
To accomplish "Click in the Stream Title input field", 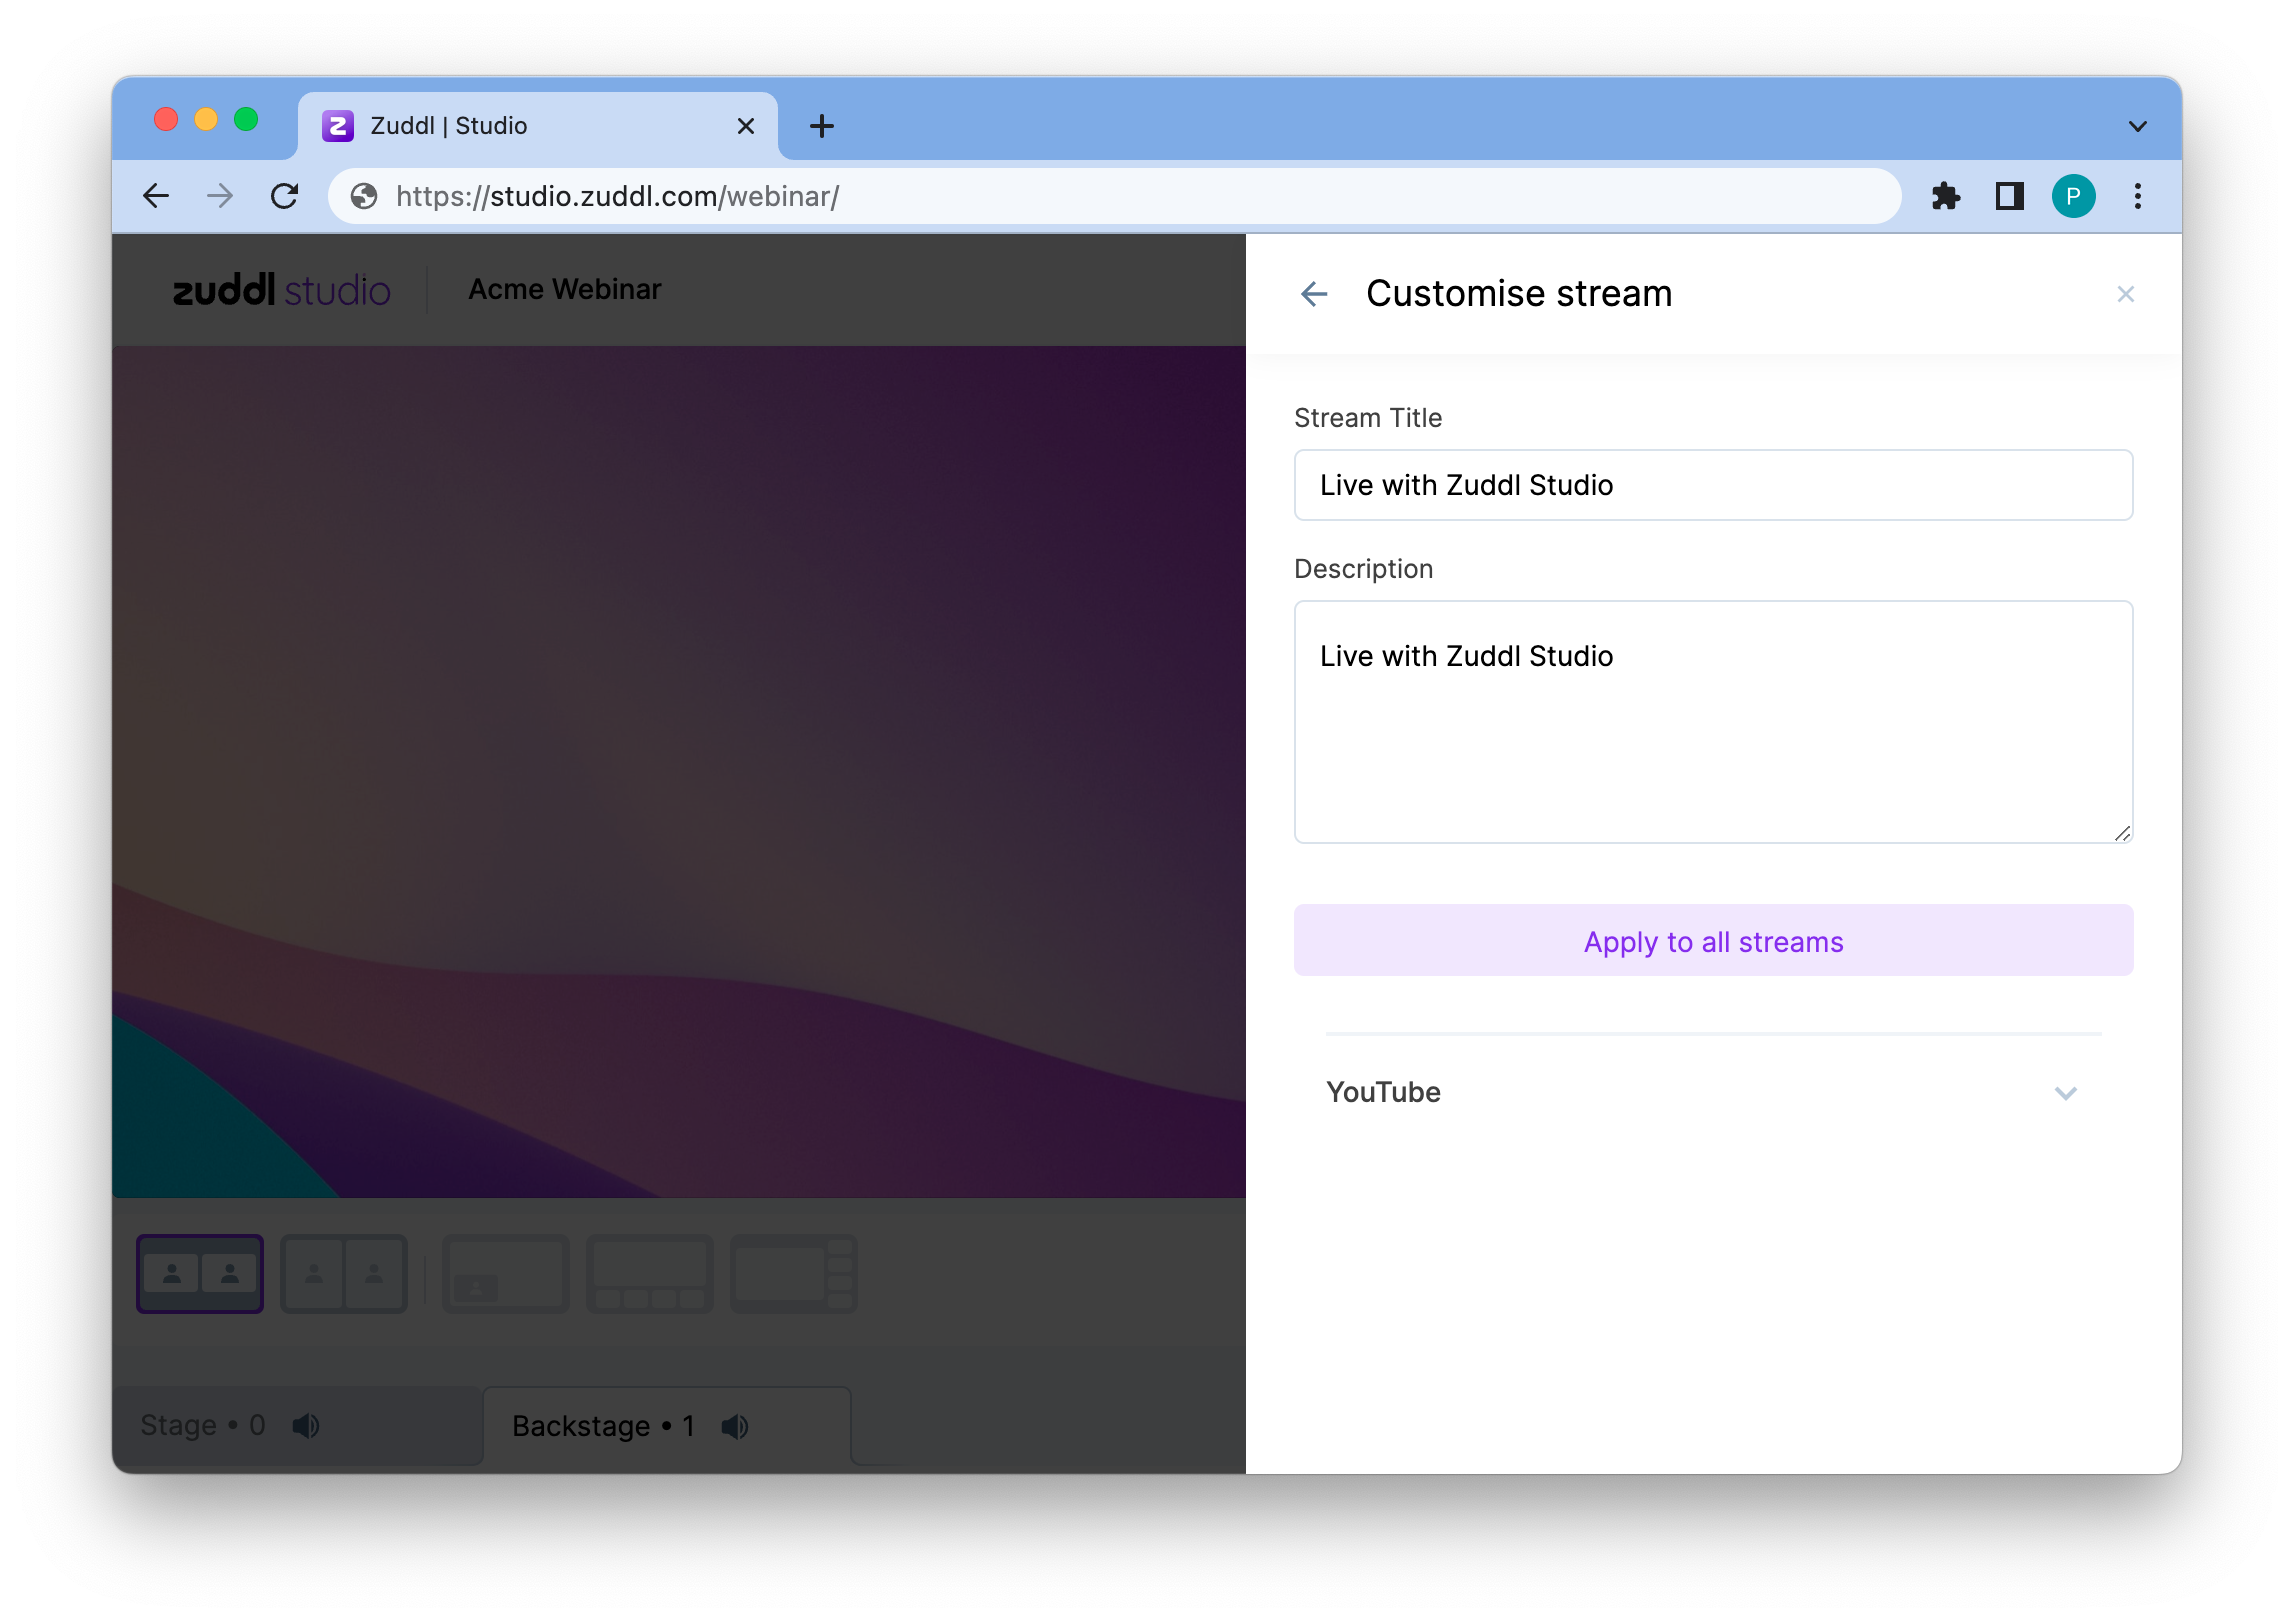I will coord(1712,485).
